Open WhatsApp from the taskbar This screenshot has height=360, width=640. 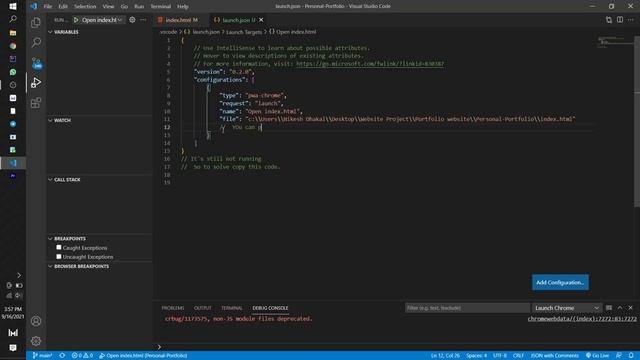click(13, 72)
